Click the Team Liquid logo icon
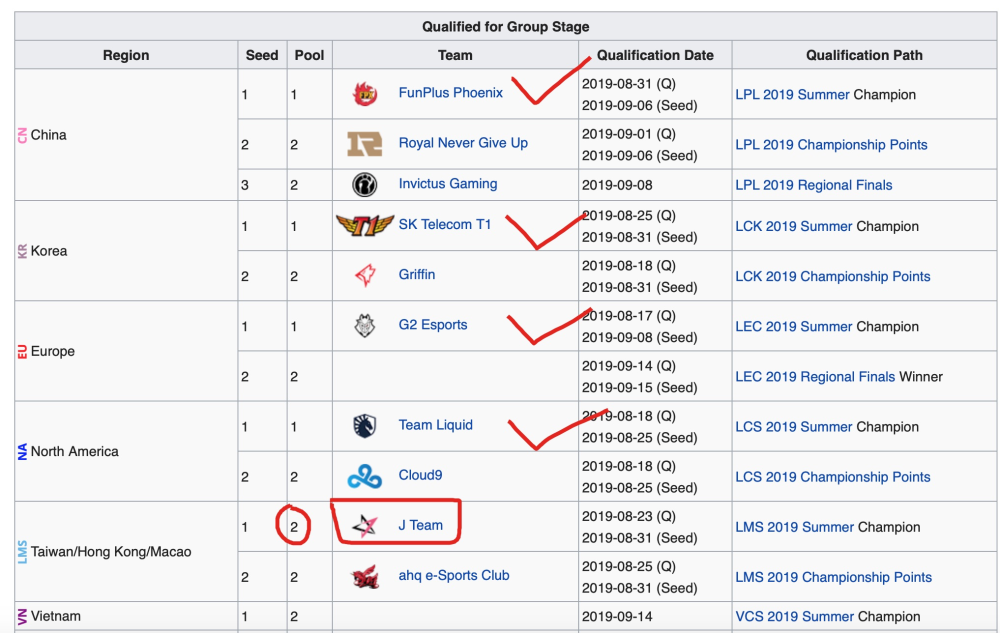 click(365, 426)
